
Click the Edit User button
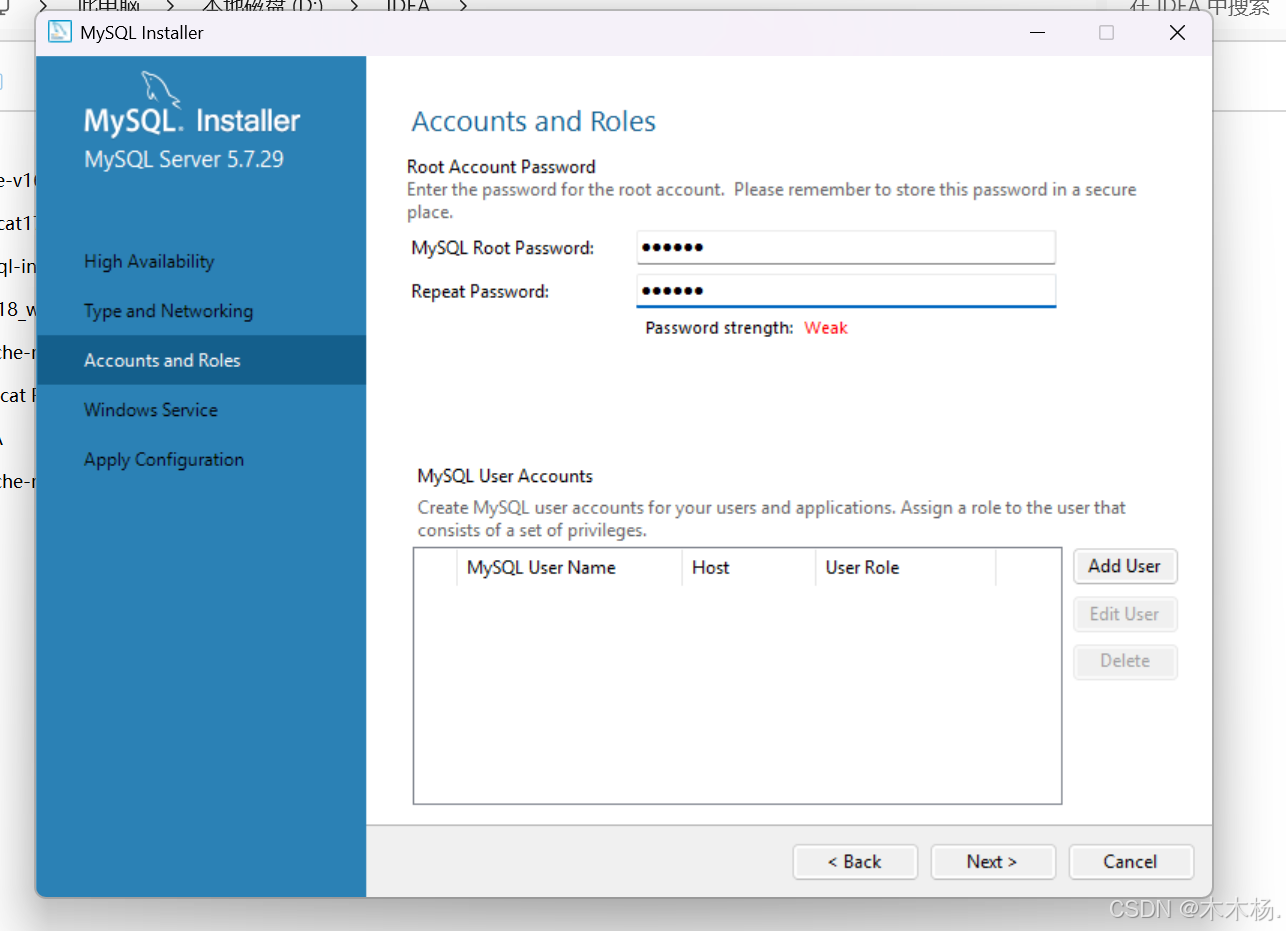tap(1125, 614)
